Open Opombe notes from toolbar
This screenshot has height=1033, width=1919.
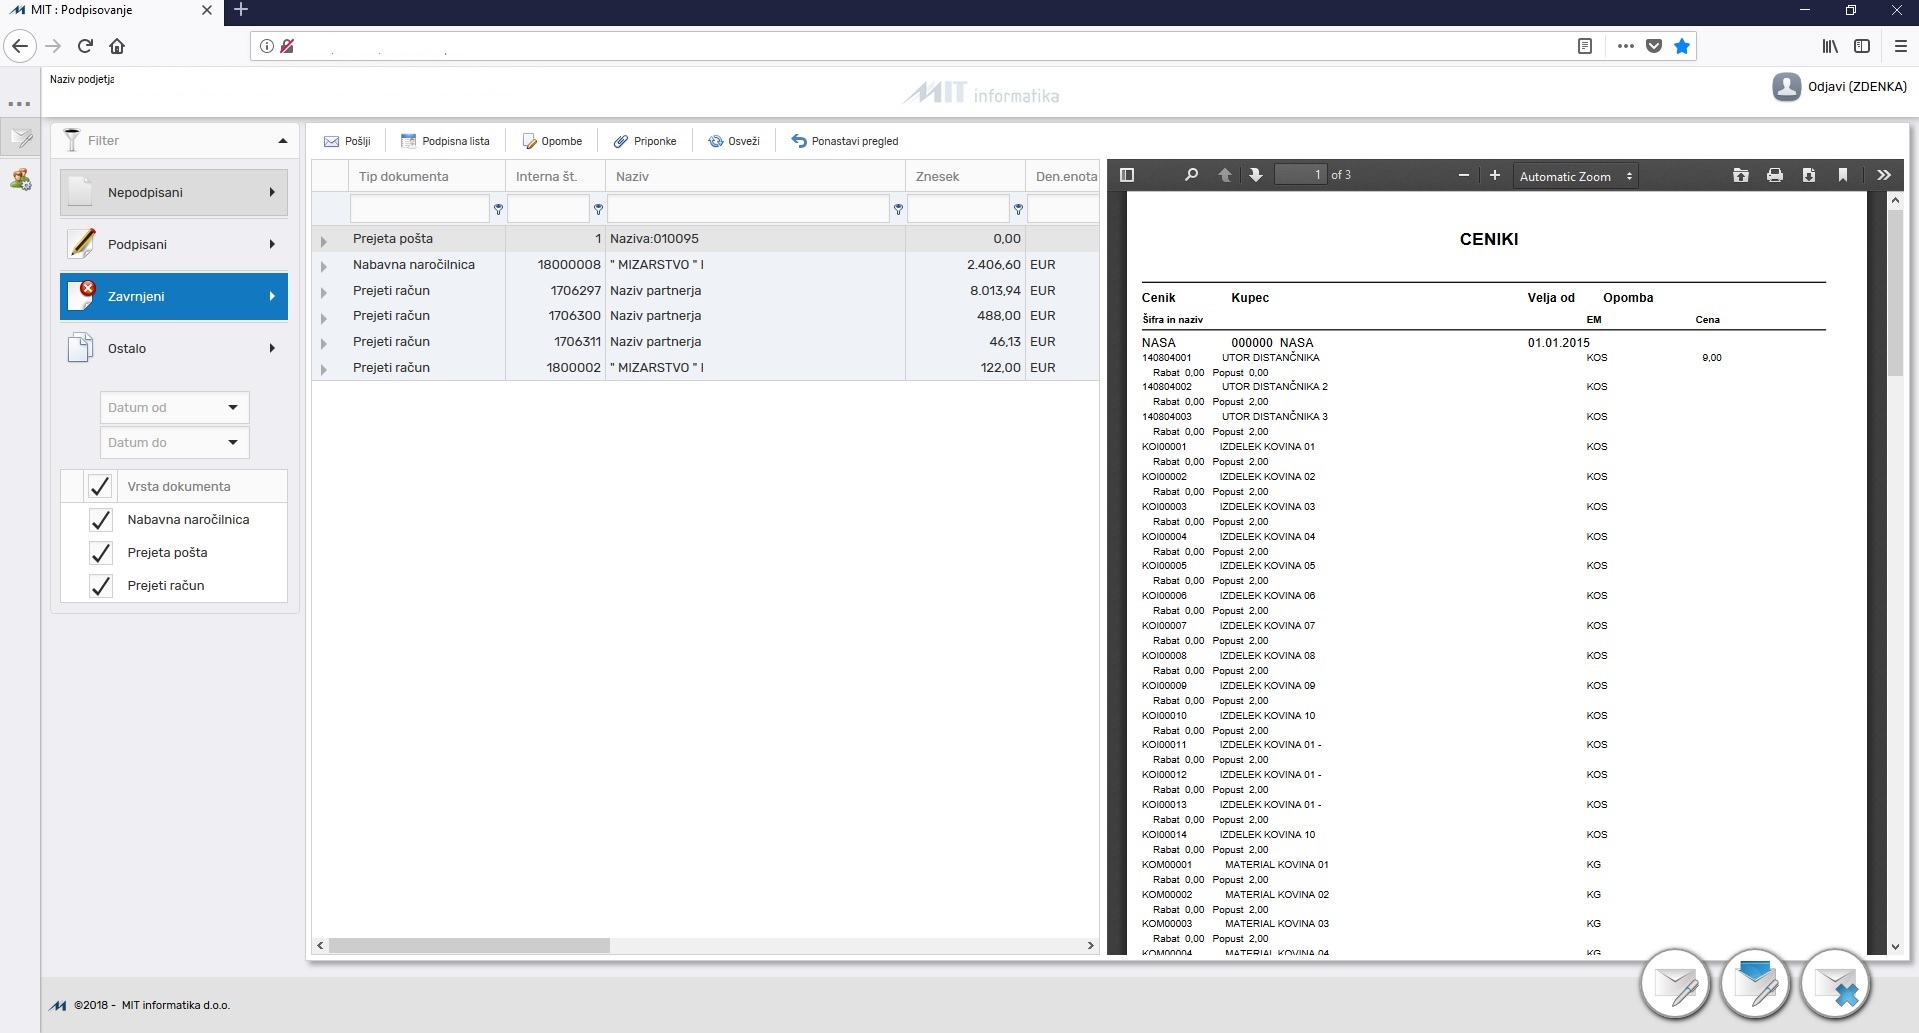click(x=552, y=141)
